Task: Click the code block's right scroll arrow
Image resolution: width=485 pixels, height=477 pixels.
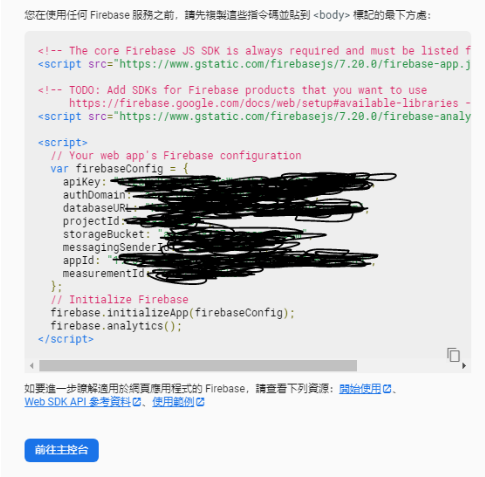Action: [464, 366]
